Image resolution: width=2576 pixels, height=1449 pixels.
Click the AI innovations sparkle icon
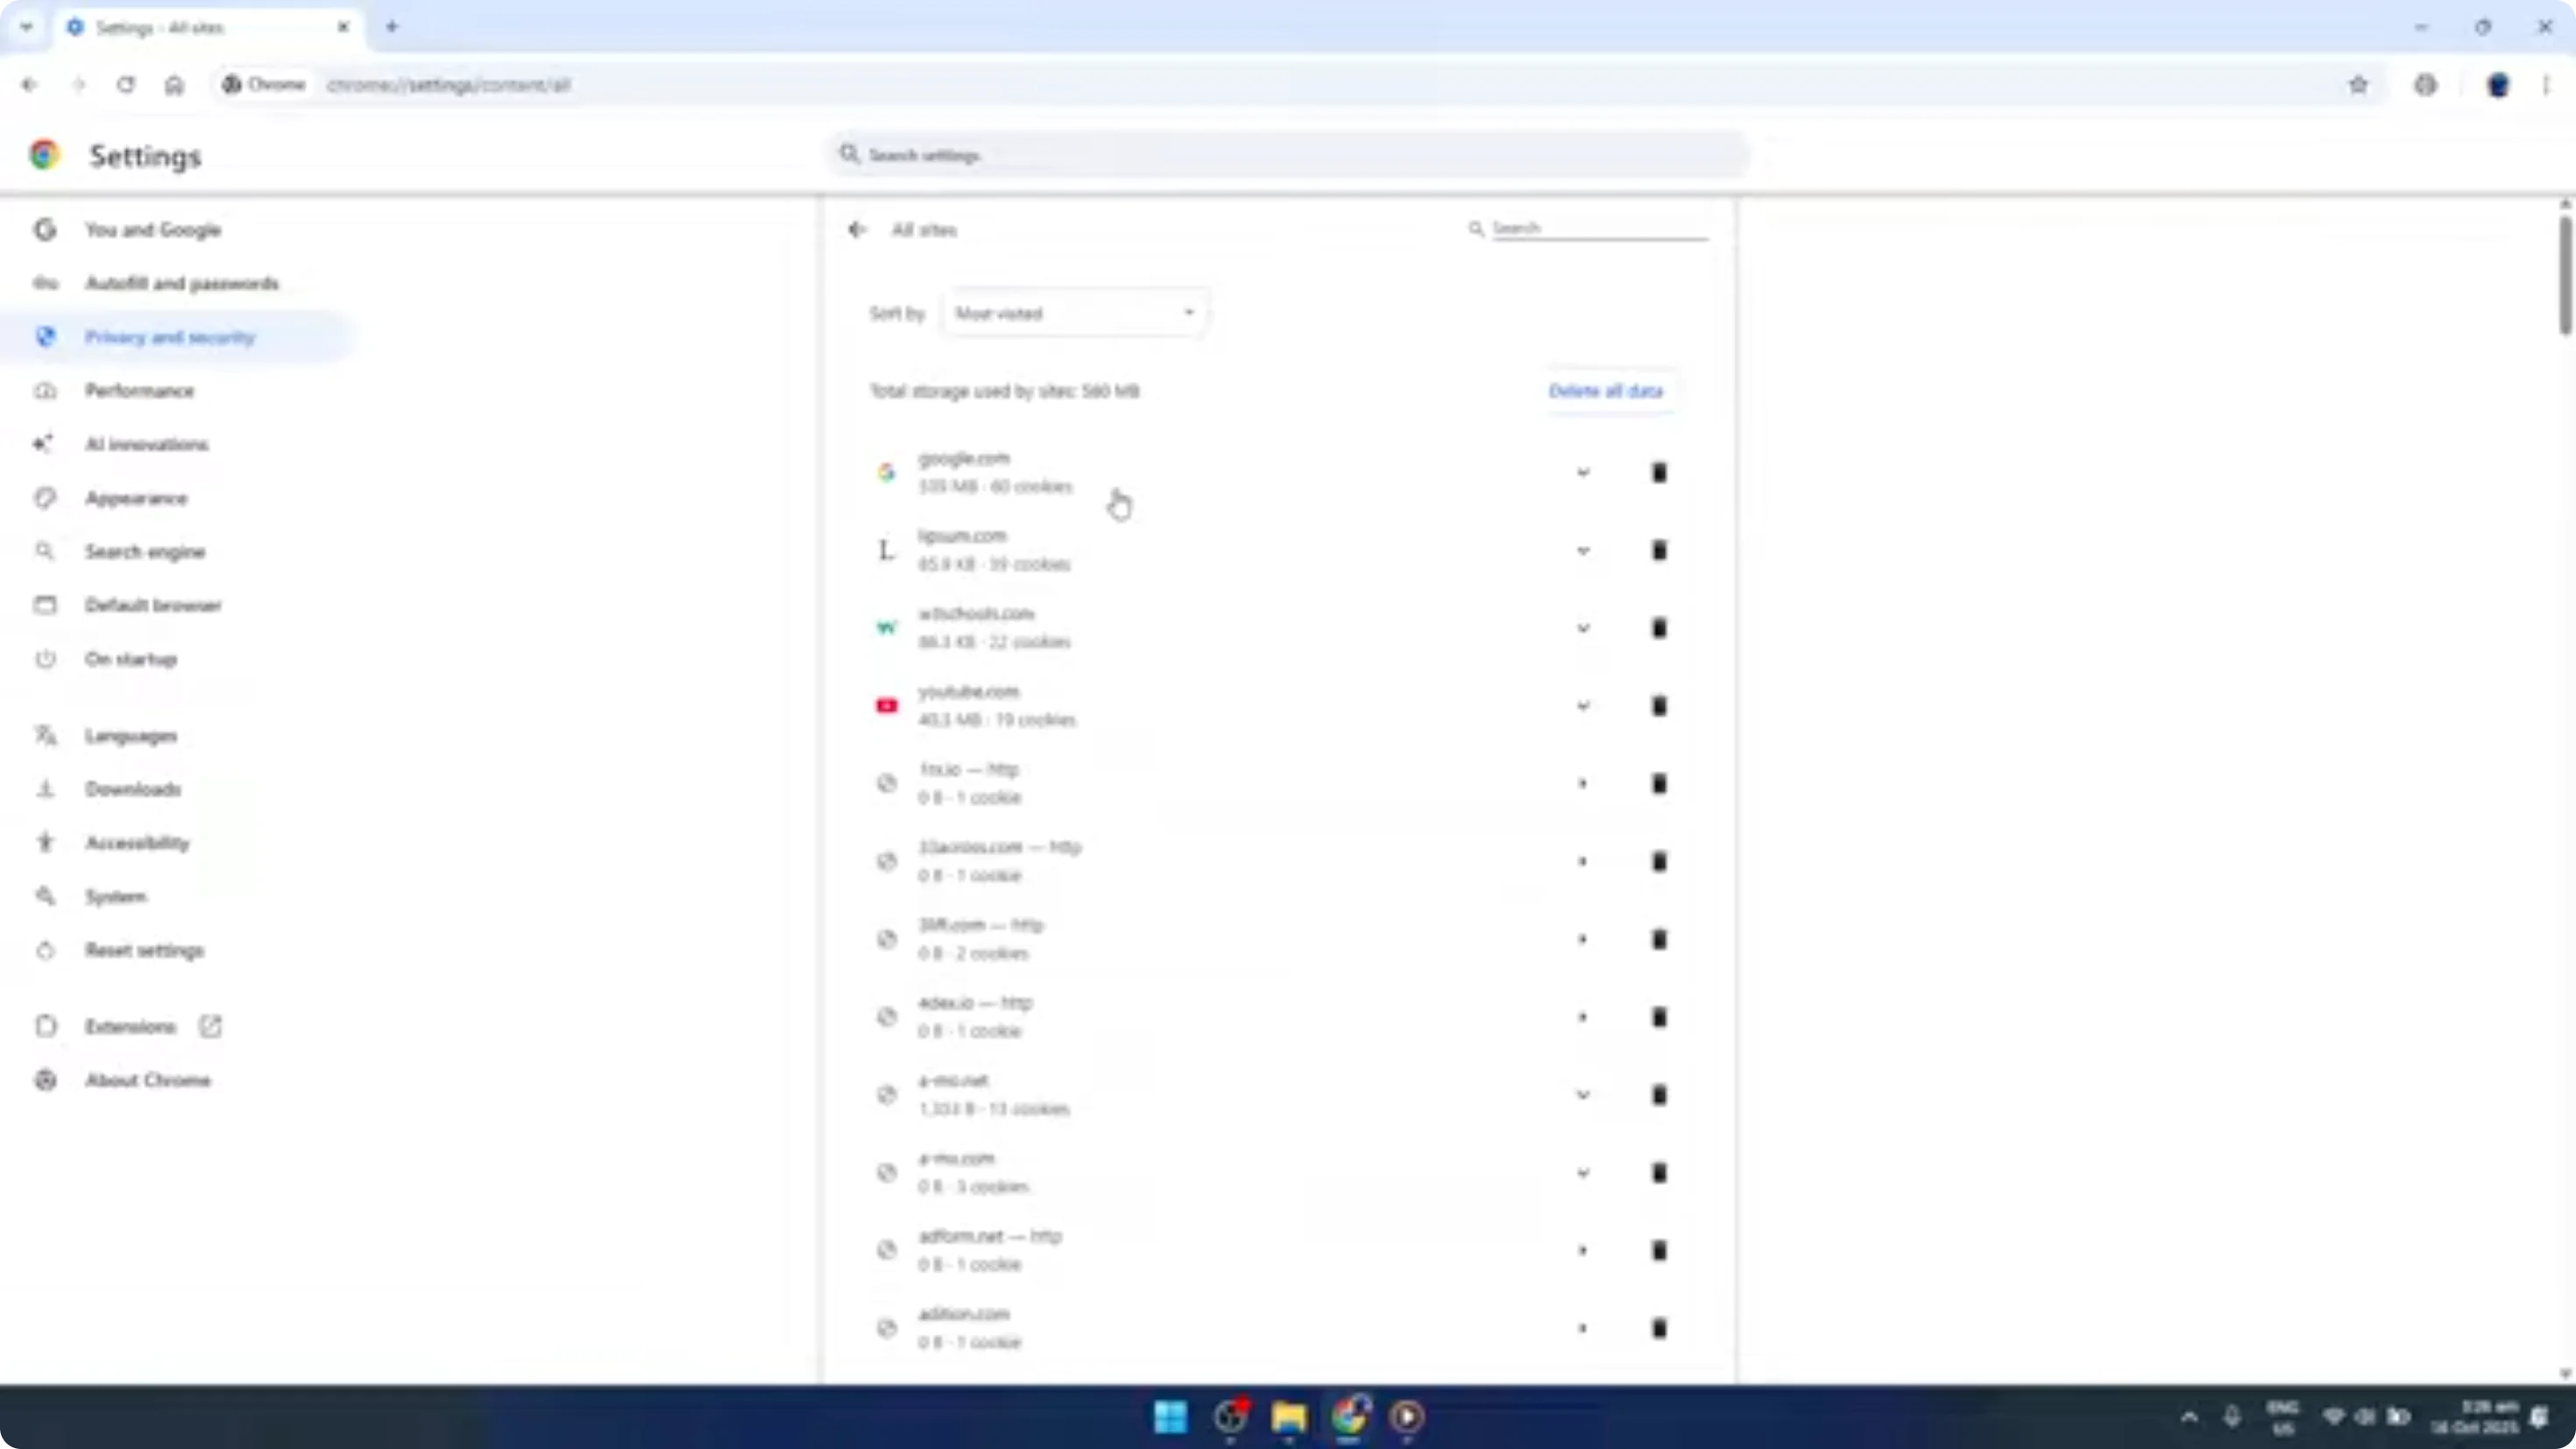(45, 444)
